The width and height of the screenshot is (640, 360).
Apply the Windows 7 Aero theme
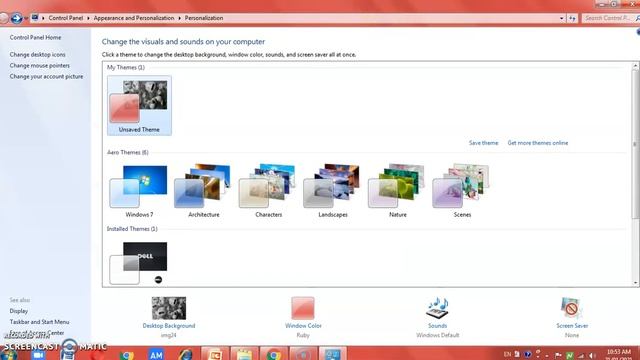point(139,190)
